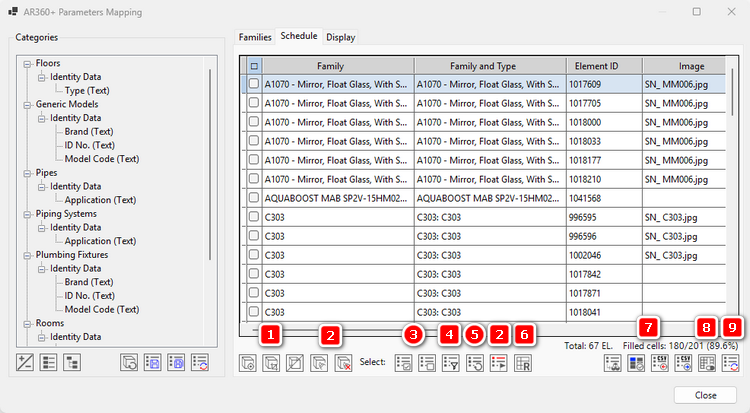The image size is (750, 413).
Task: Collapse the Piping Systems category node
Action: point(27,214)
